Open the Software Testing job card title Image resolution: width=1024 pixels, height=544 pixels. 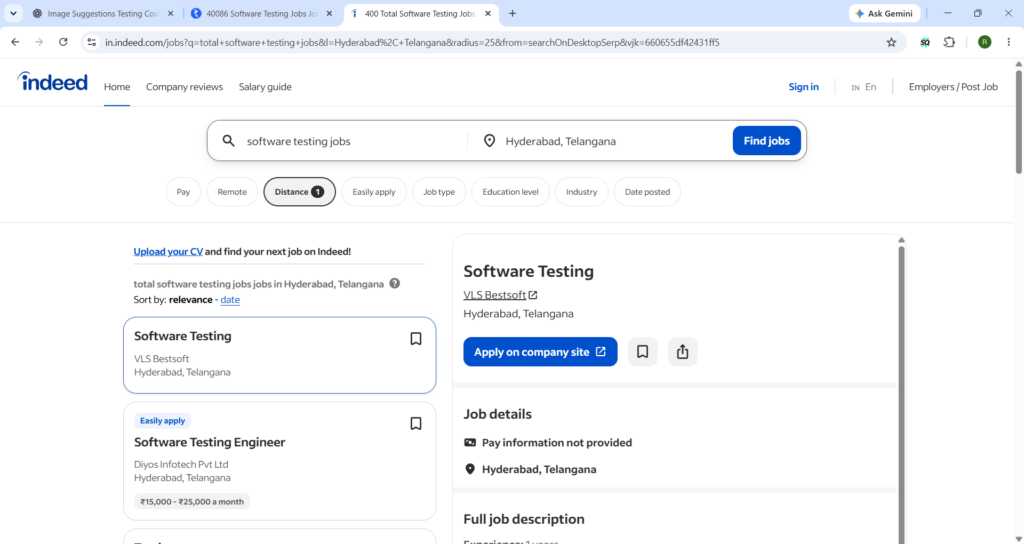tap(183, 336)
